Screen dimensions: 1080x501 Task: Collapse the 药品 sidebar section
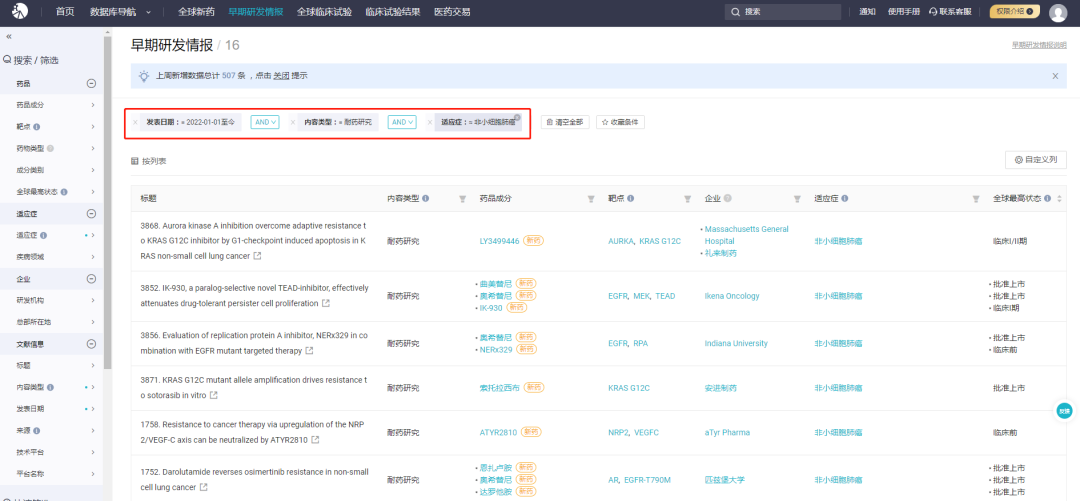tap(91, 83)
